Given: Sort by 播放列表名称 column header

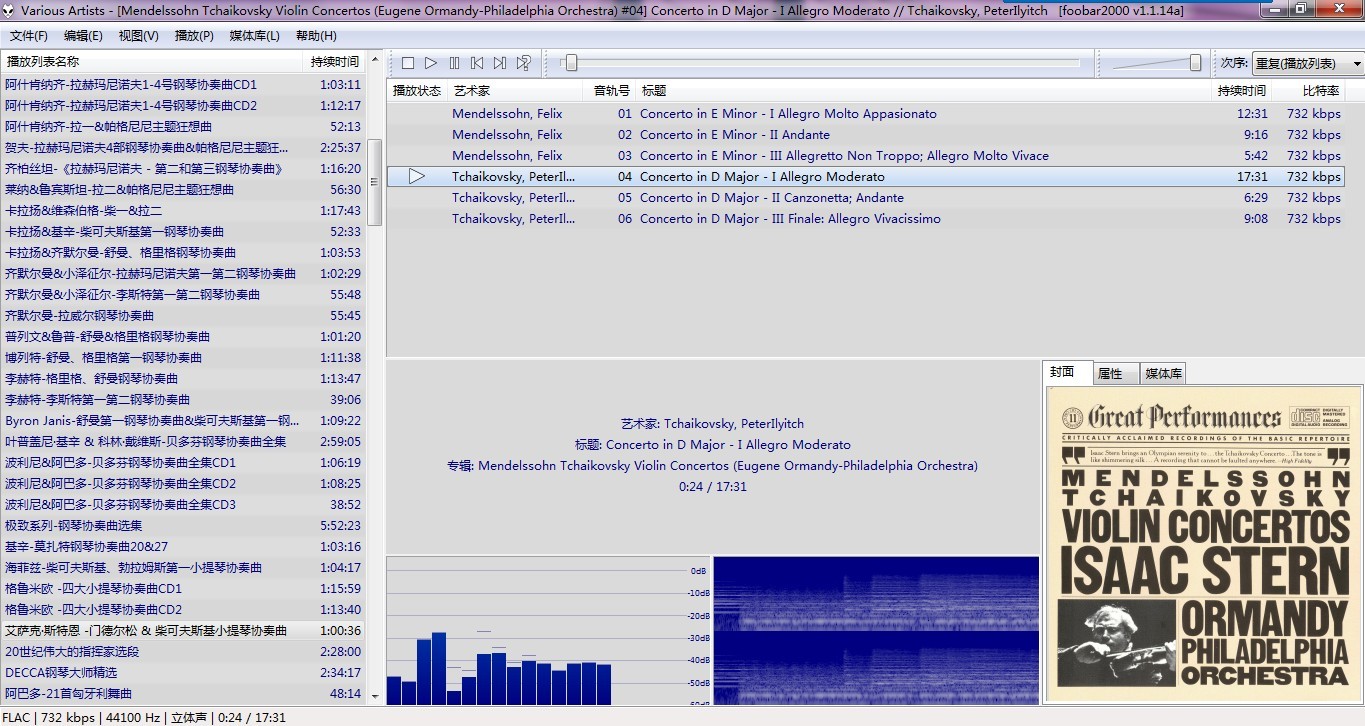Looking at the screenshot, I should (x=152, y=62).
